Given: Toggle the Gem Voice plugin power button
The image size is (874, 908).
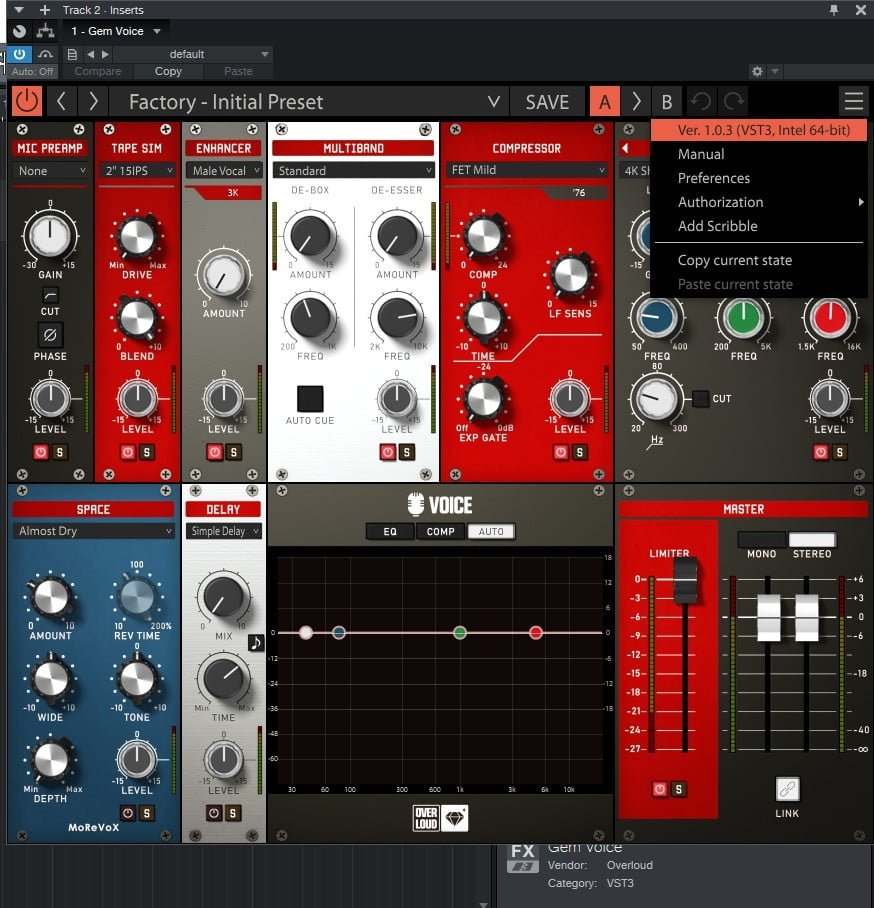Looking at the screenshot, I should point(27,102).
